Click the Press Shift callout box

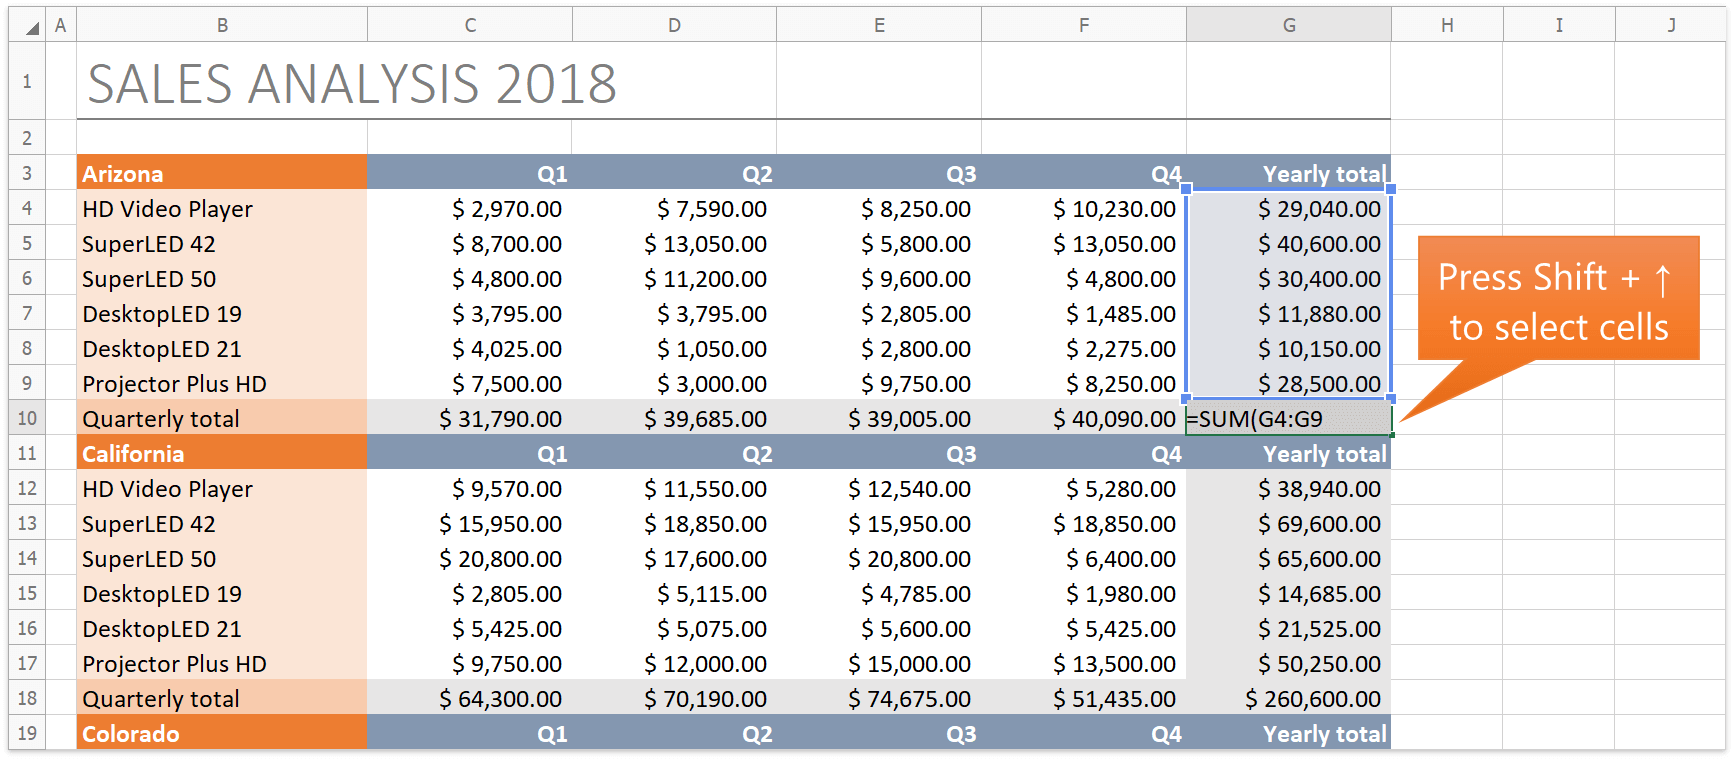[1557, 300]
